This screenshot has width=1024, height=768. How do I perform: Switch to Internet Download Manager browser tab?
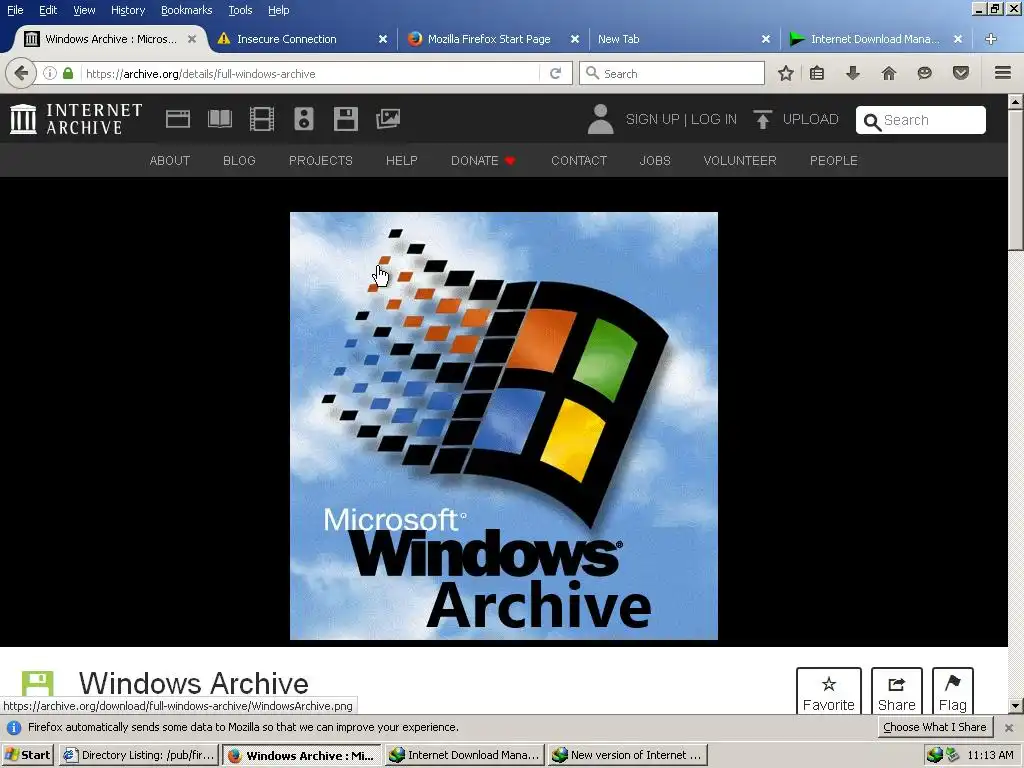pyautogui.click(x=875, y=39)
